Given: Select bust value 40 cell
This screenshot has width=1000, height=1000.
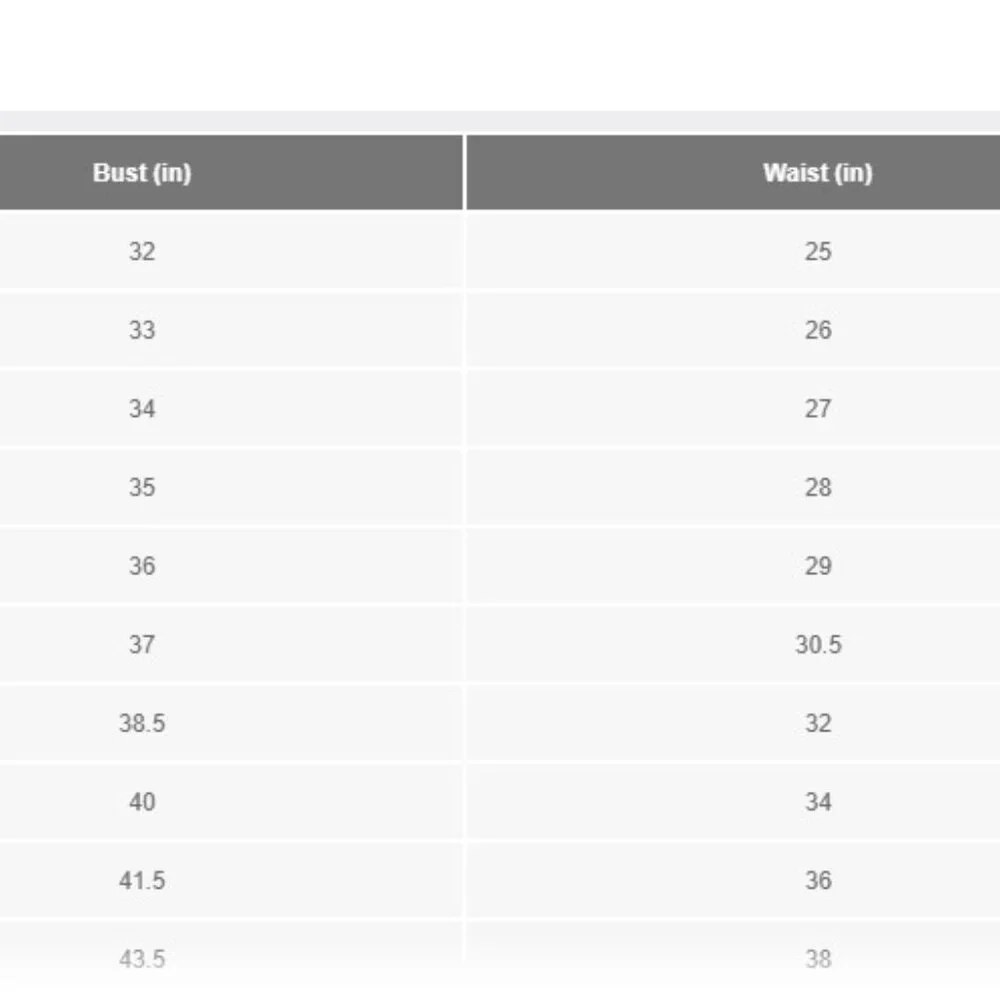Looking at the screenshot, I should 231,802.
